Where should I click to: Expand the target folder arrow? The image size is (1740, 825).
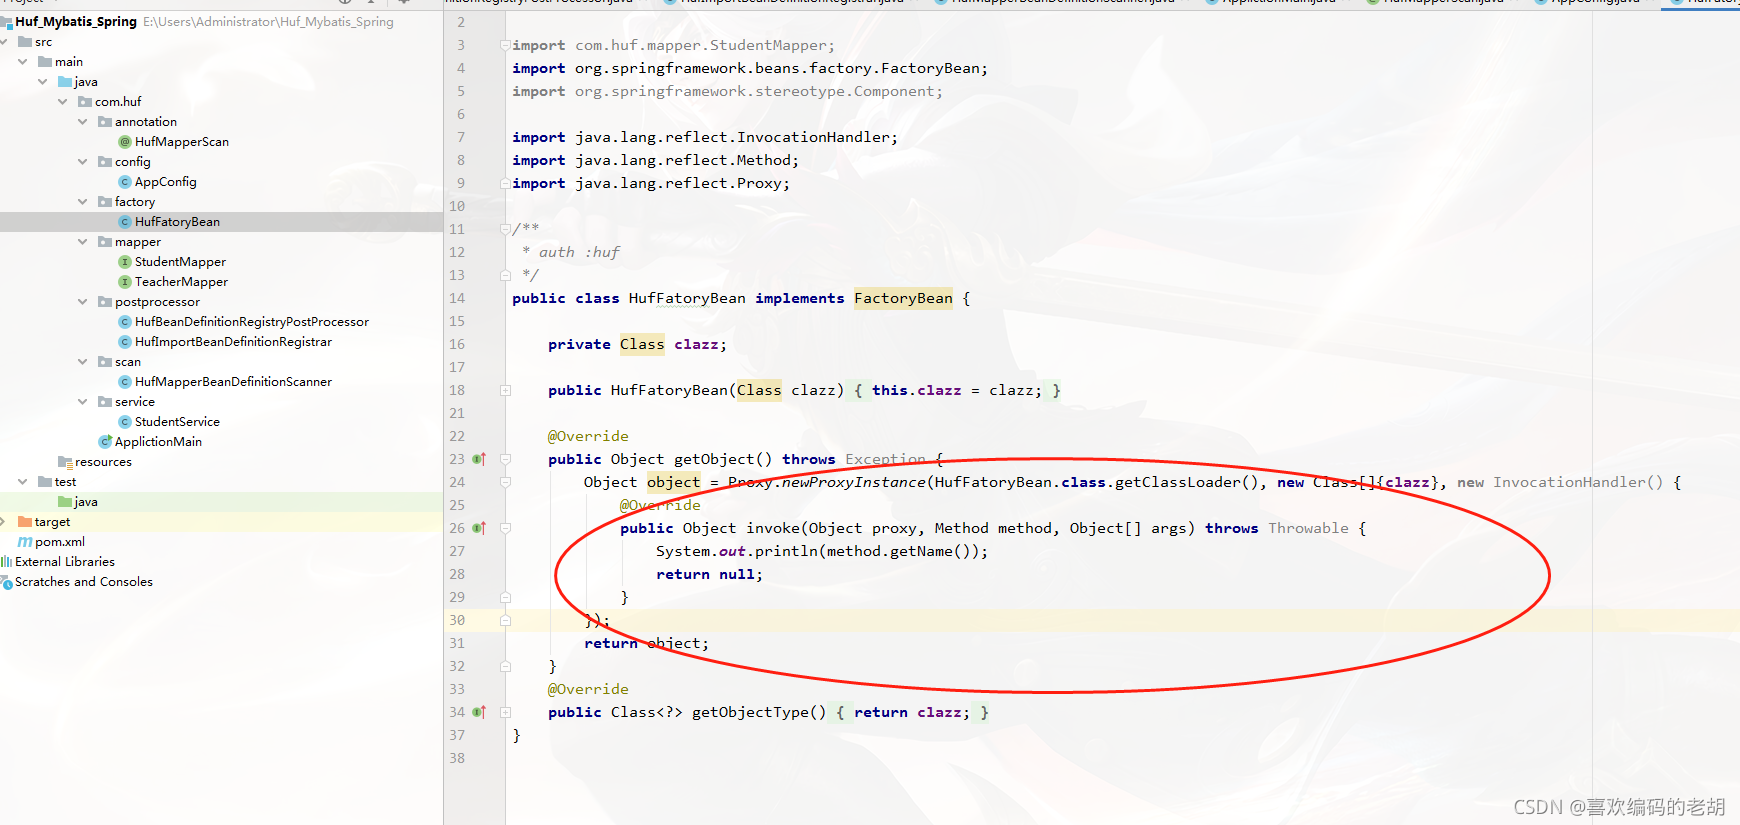(x=4, y=522)
